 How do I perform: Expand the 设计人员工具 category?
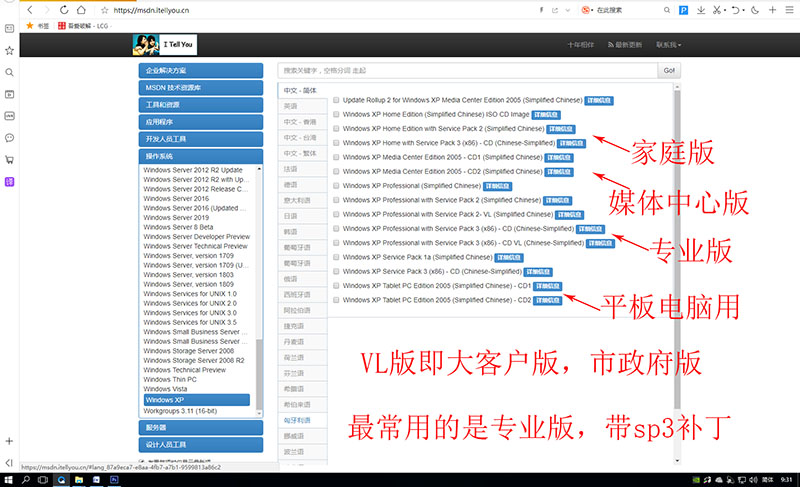[201, 445]
